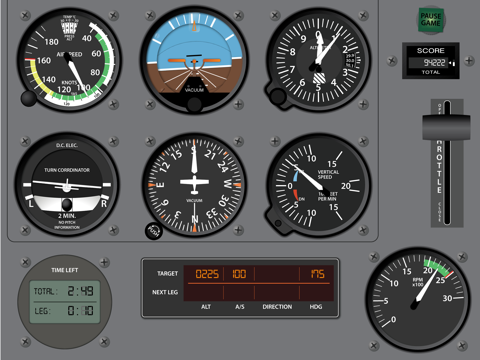Click the heading indicator PUSH knob
Image resolution: width=480 pixels, height=360 pixels.
click(x=154, y=230)
